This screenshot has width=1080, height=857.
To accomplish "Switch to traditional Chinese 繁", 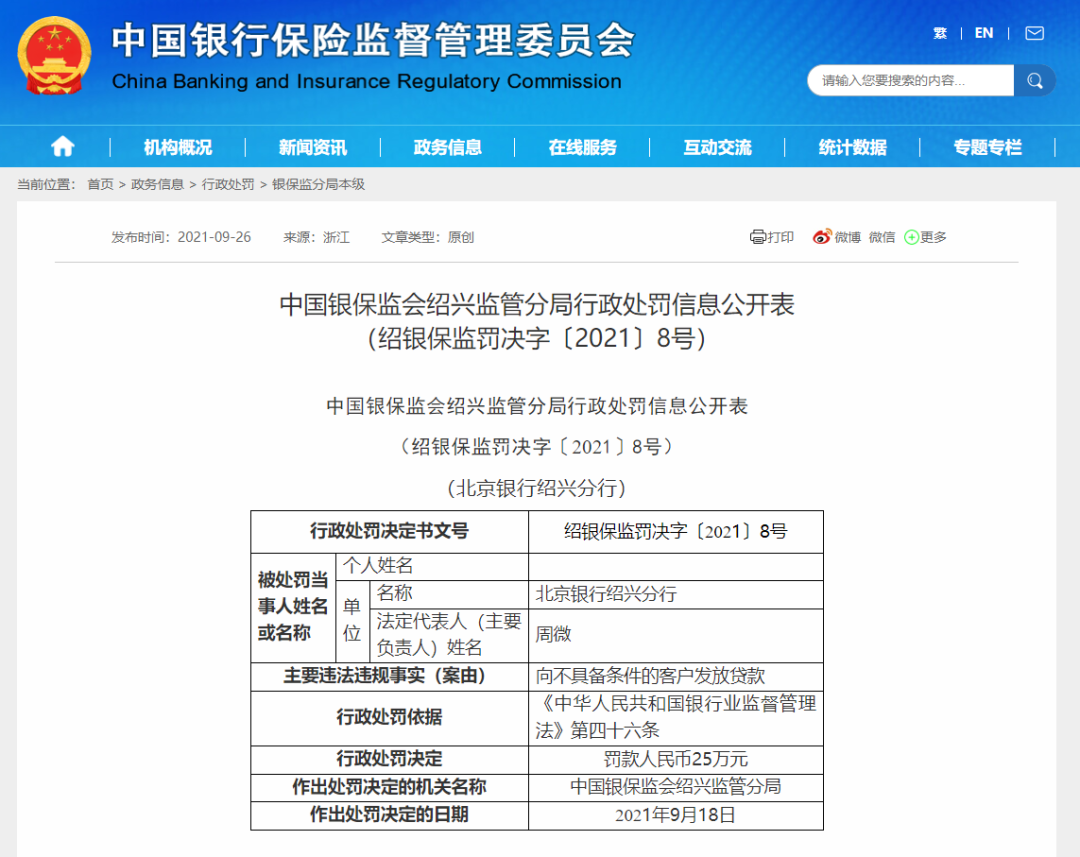I will 940,33.
